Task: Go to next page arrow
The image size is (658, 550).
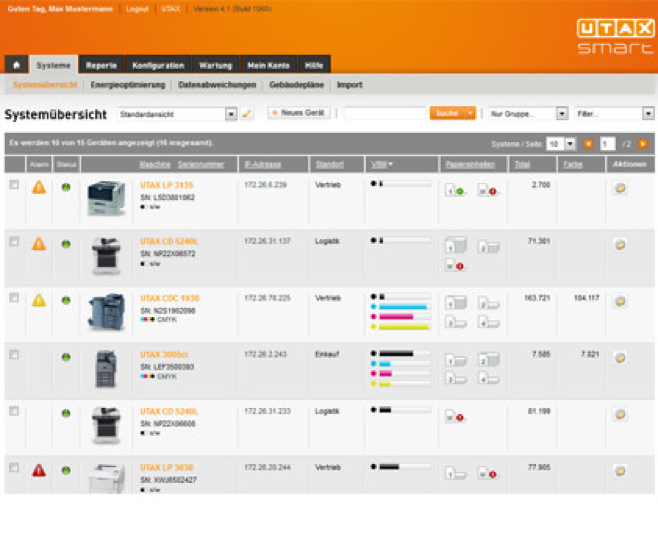Action: 642,144
